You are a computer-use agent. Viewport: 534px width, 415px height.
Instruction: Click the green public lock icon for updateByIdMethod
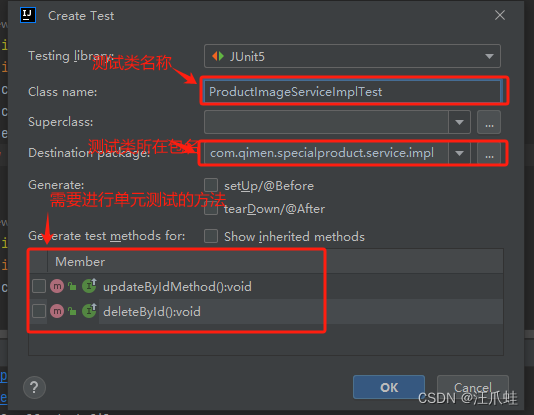72,286
